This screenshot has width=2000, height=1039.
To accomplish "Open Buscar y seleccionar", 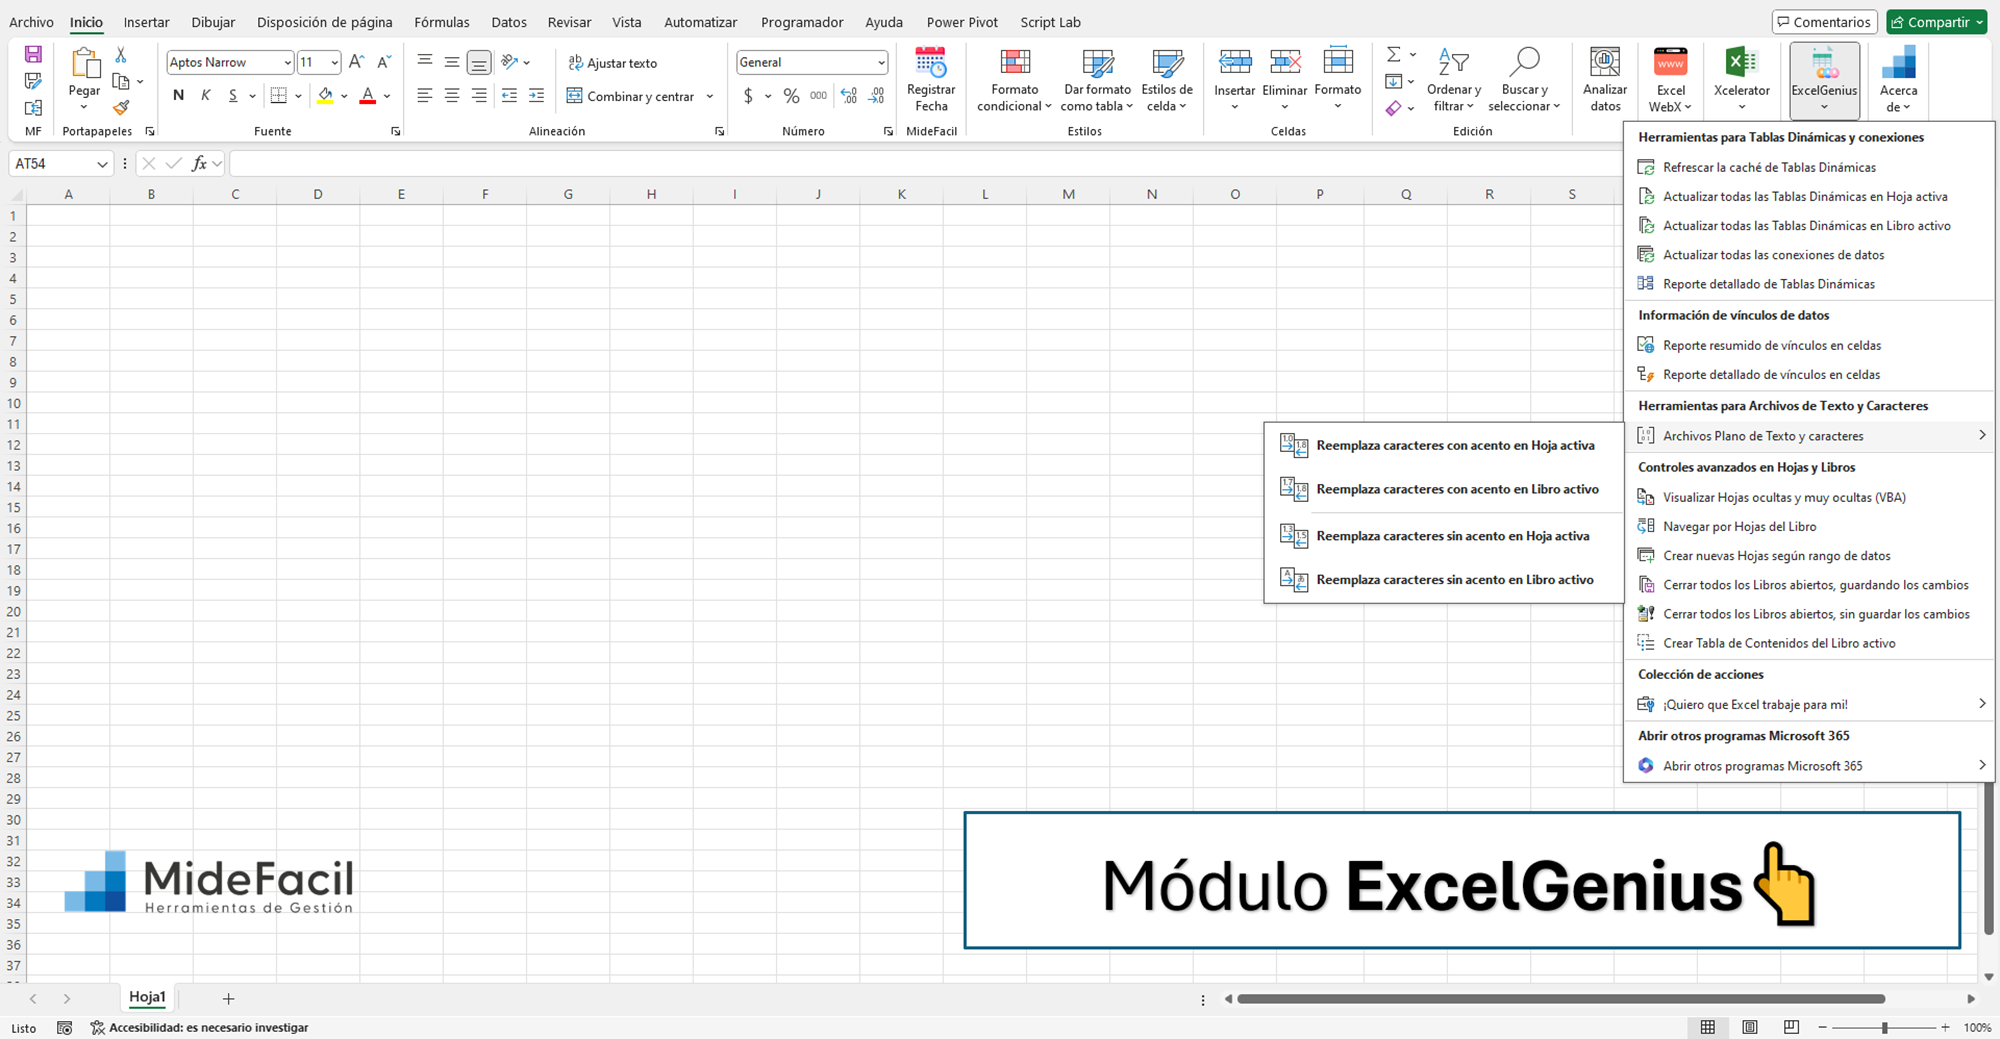I will 1524,80.
